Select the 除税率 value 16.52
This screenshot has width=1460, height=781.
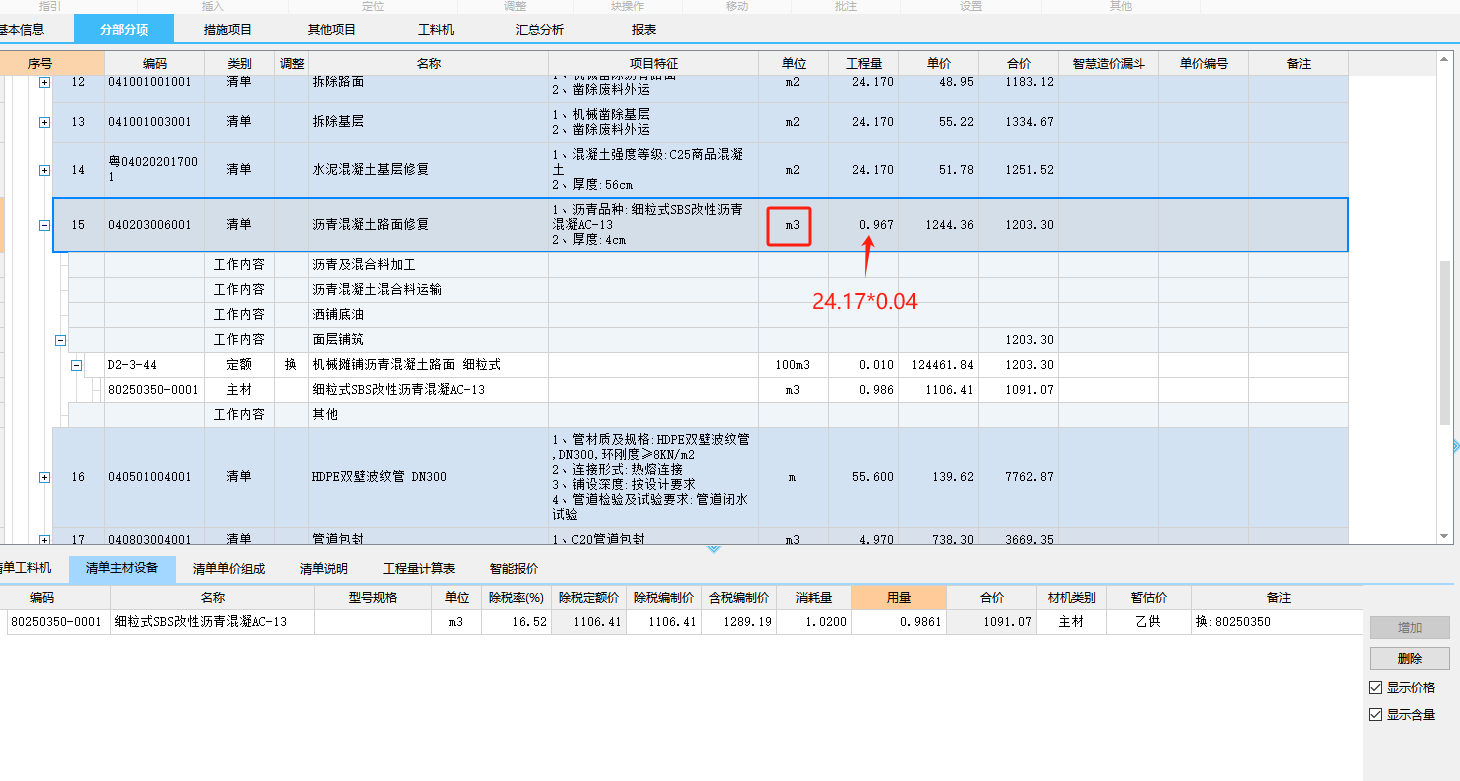516,622
